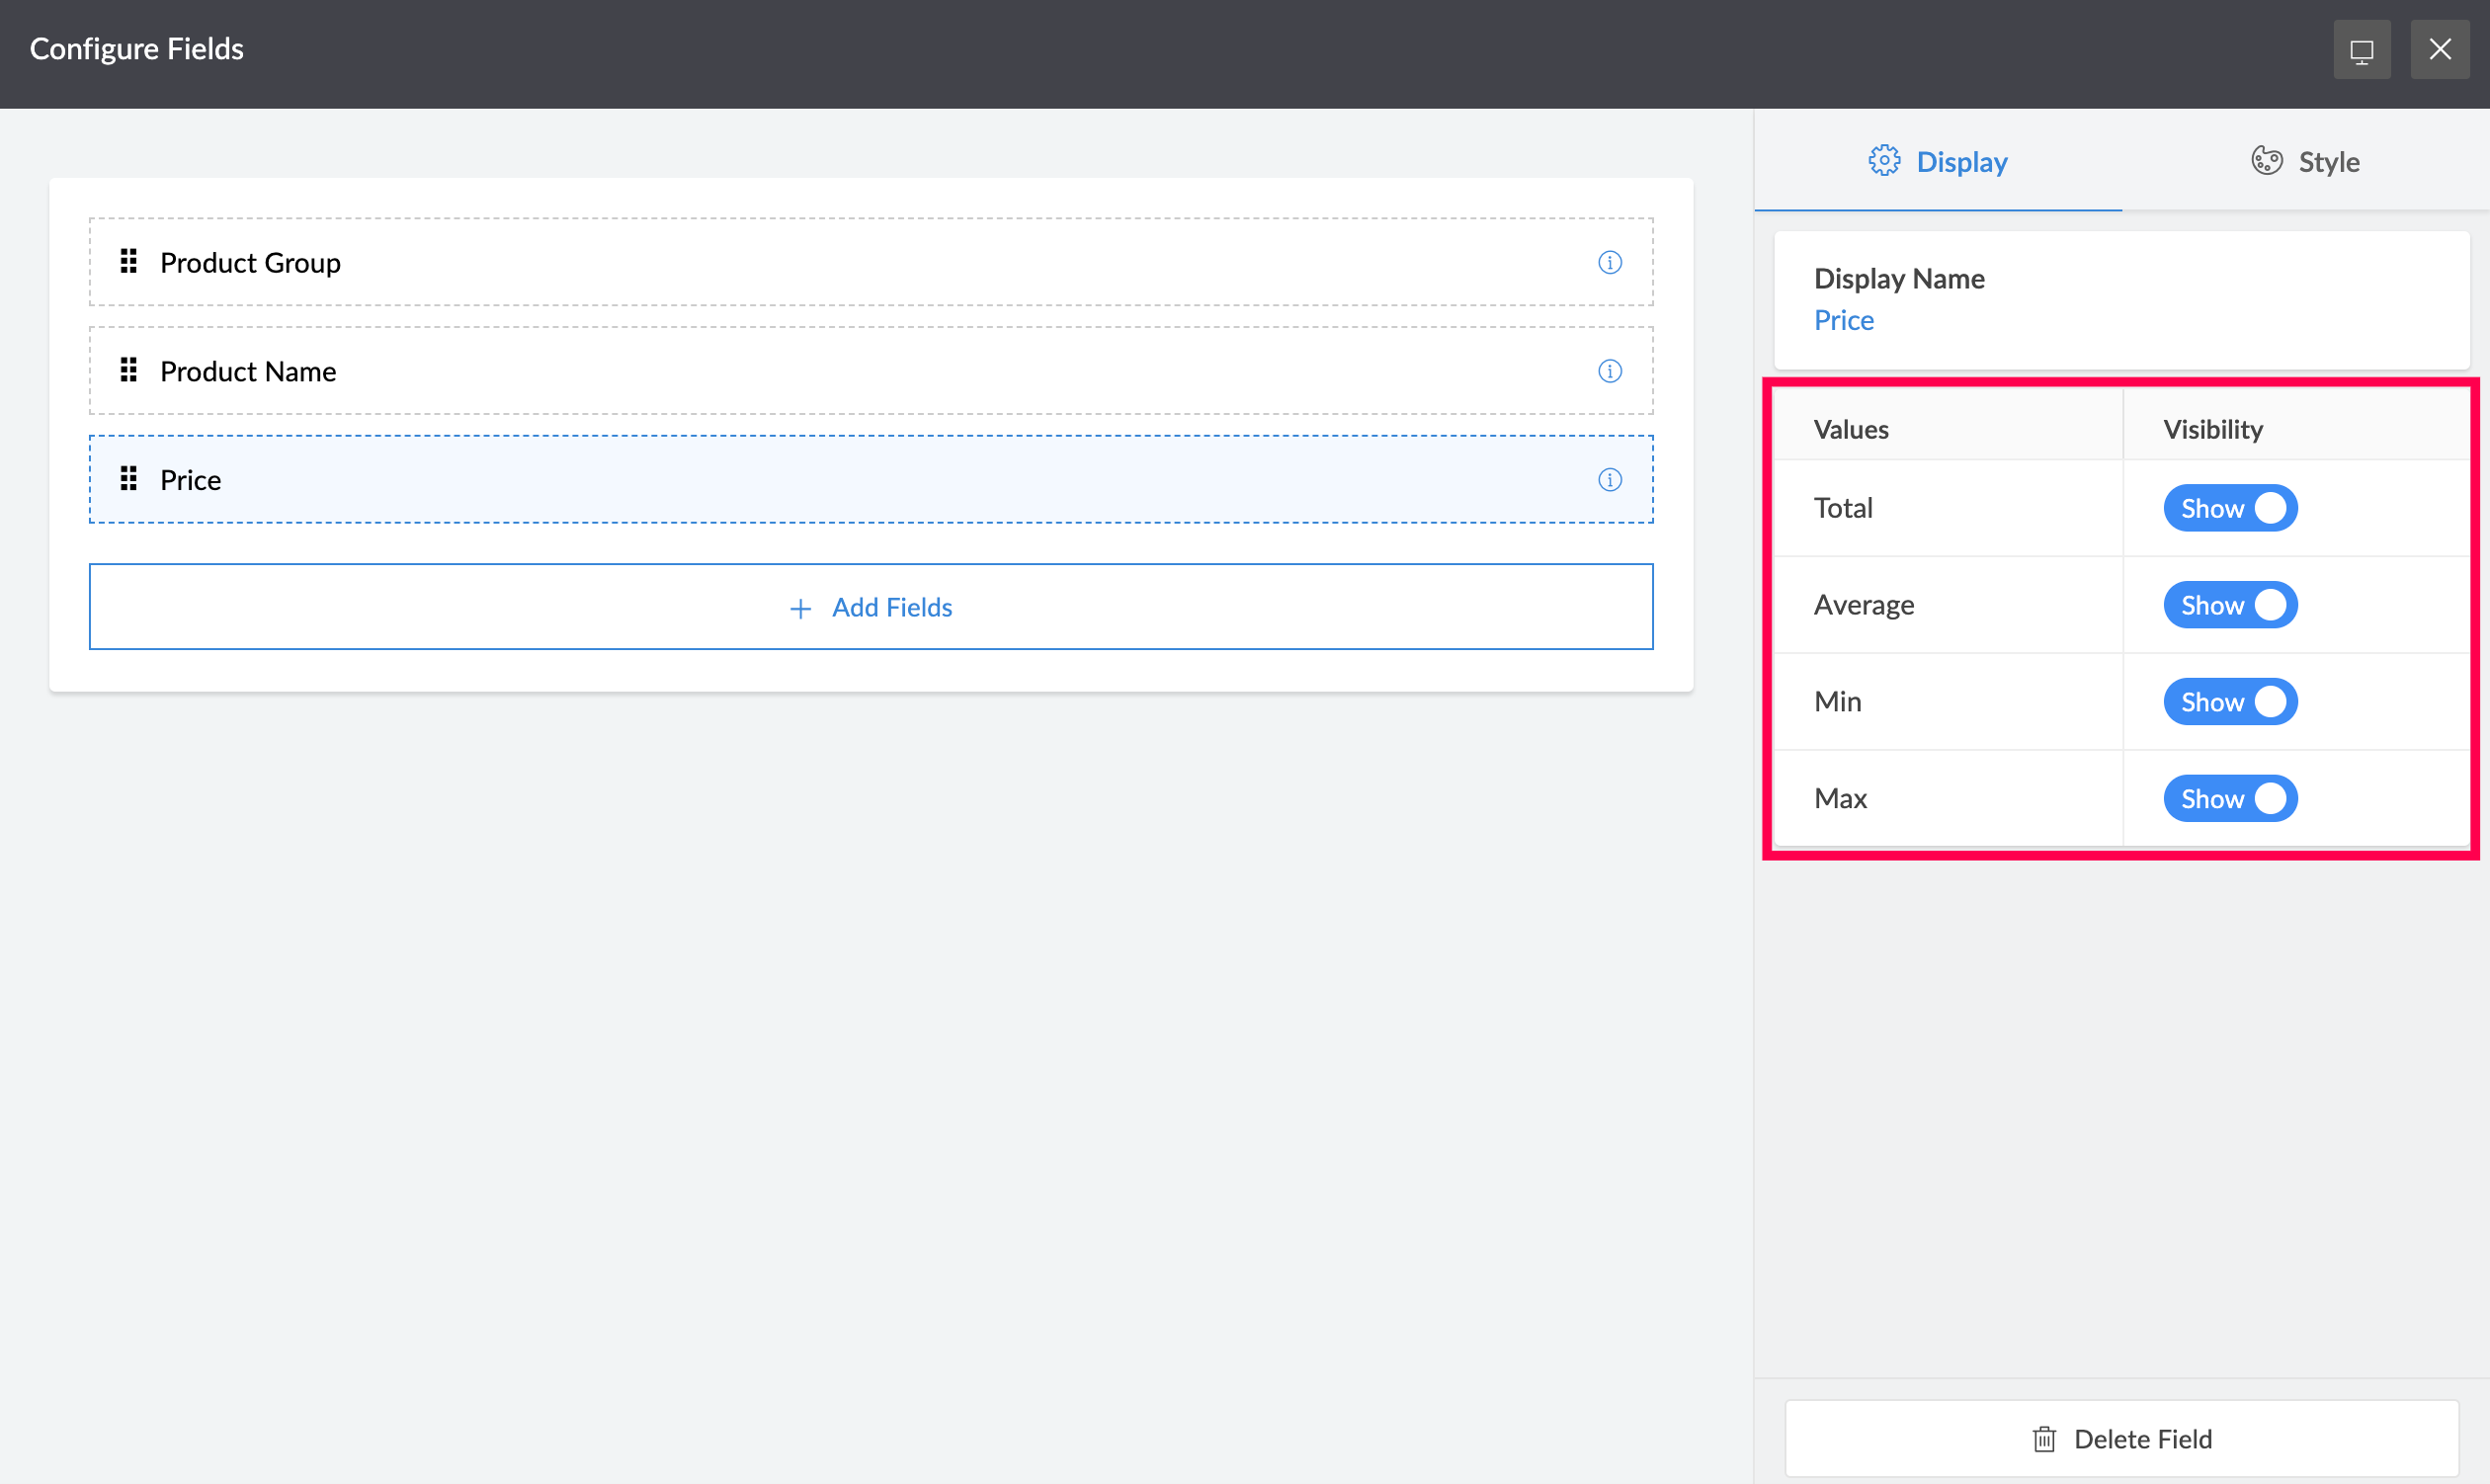Screen dimensions: 2490x1484
Task: Open the Display tab
Action: click(x=1937, y=162)
